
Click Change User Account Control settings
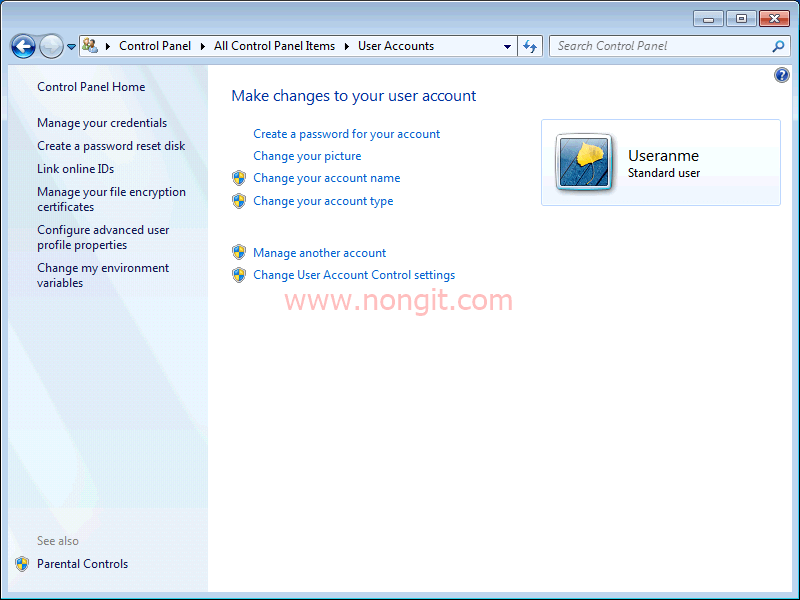354,275
